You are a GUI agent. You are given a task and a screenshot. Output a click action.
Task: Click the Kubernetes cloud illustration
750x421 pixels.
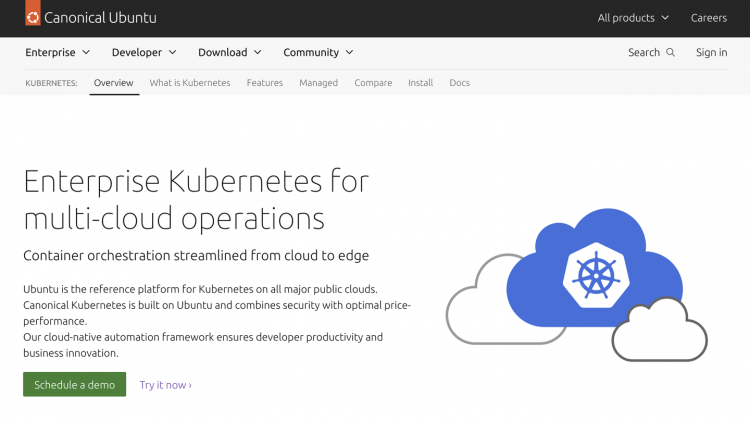[576, 284]
